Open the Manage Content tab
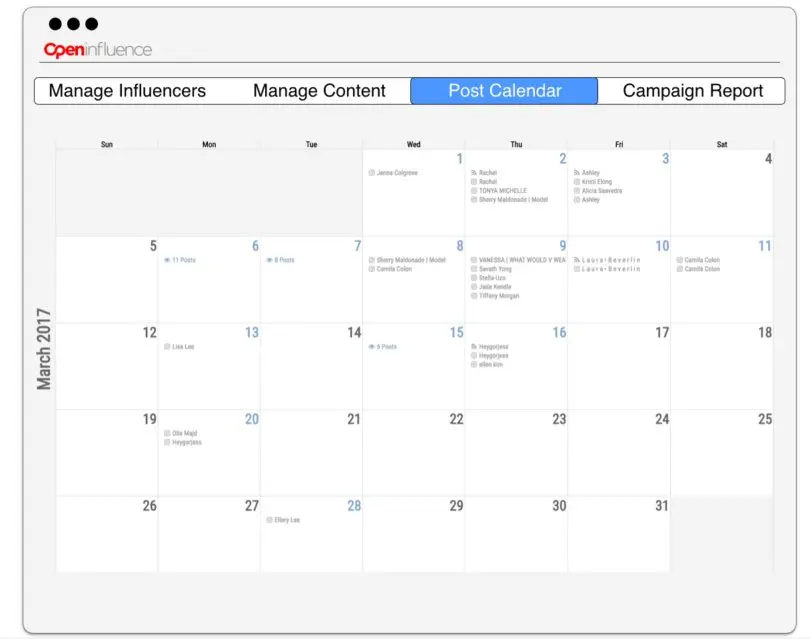Screen dimensions: 810x639 point(319,91)
